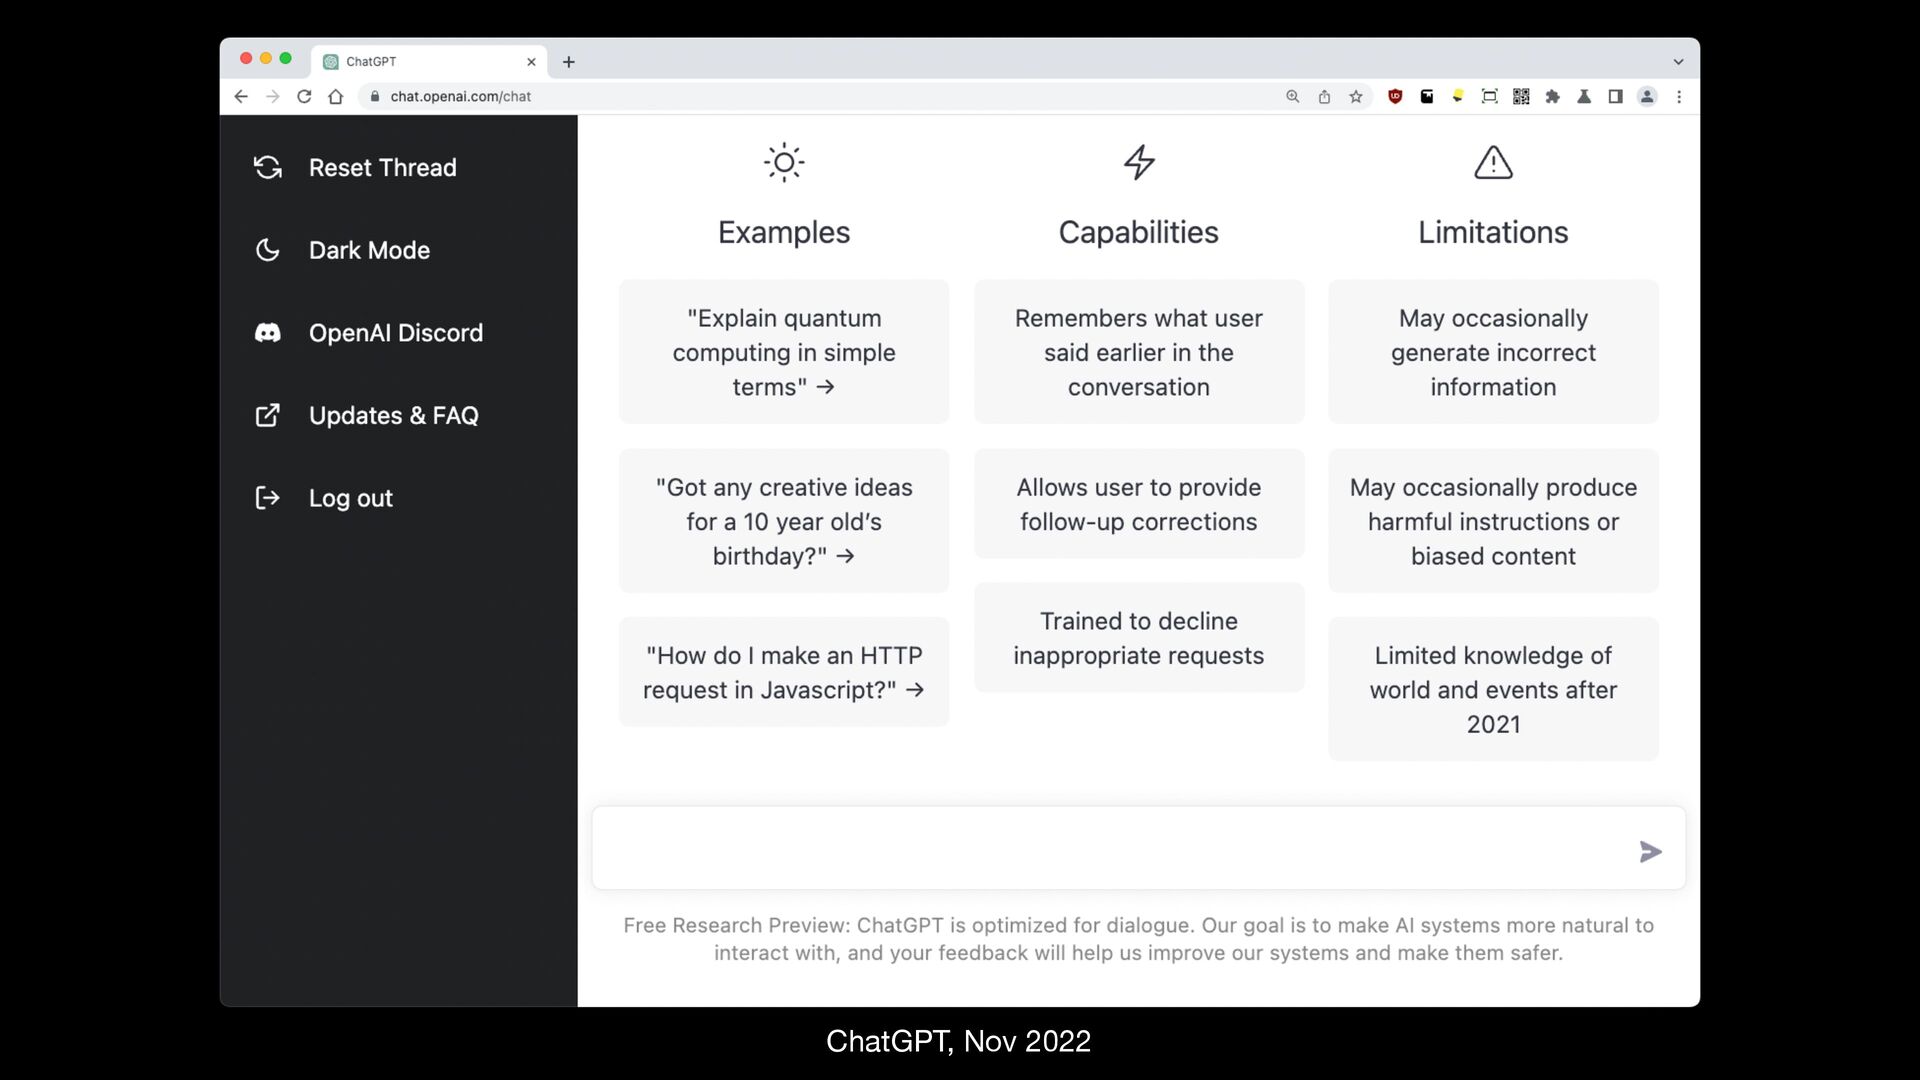Viewport: 1920px width, 1080px height.
Task: Select the ChatGPT browser tab
Action: (x=429, y=62)
